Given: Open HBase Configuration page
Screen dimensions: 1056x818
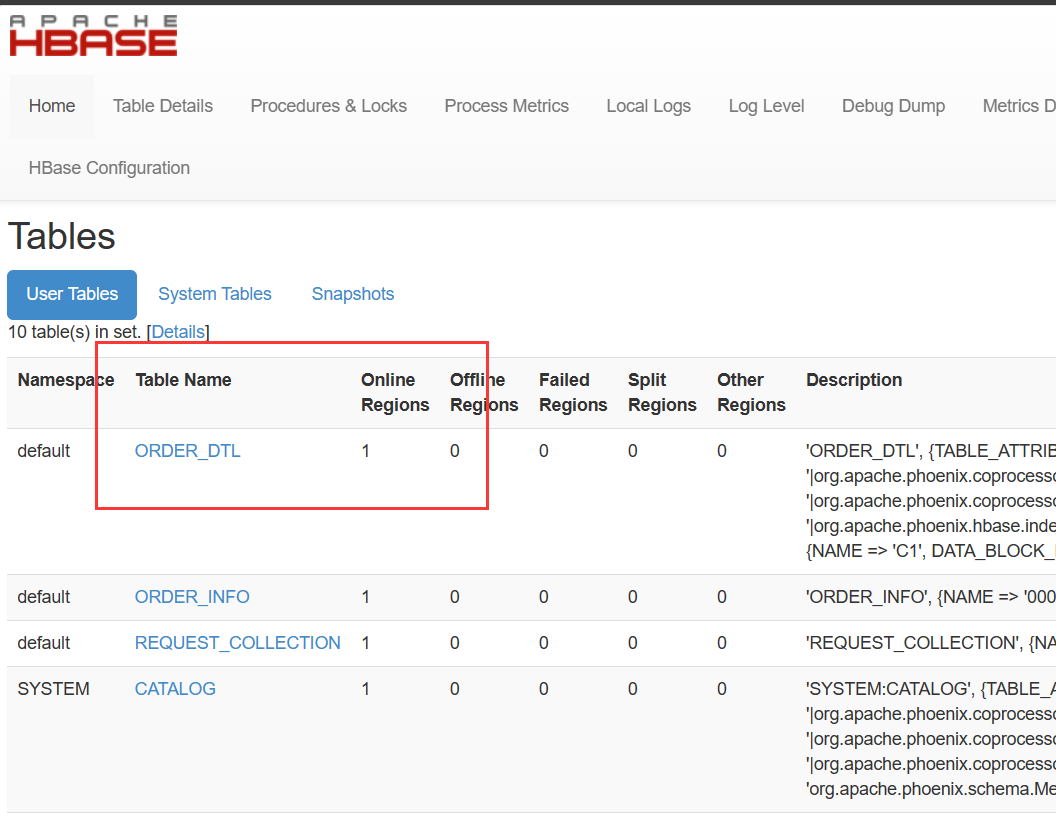Looking at the screenshot, I should [x=109, y=168].
